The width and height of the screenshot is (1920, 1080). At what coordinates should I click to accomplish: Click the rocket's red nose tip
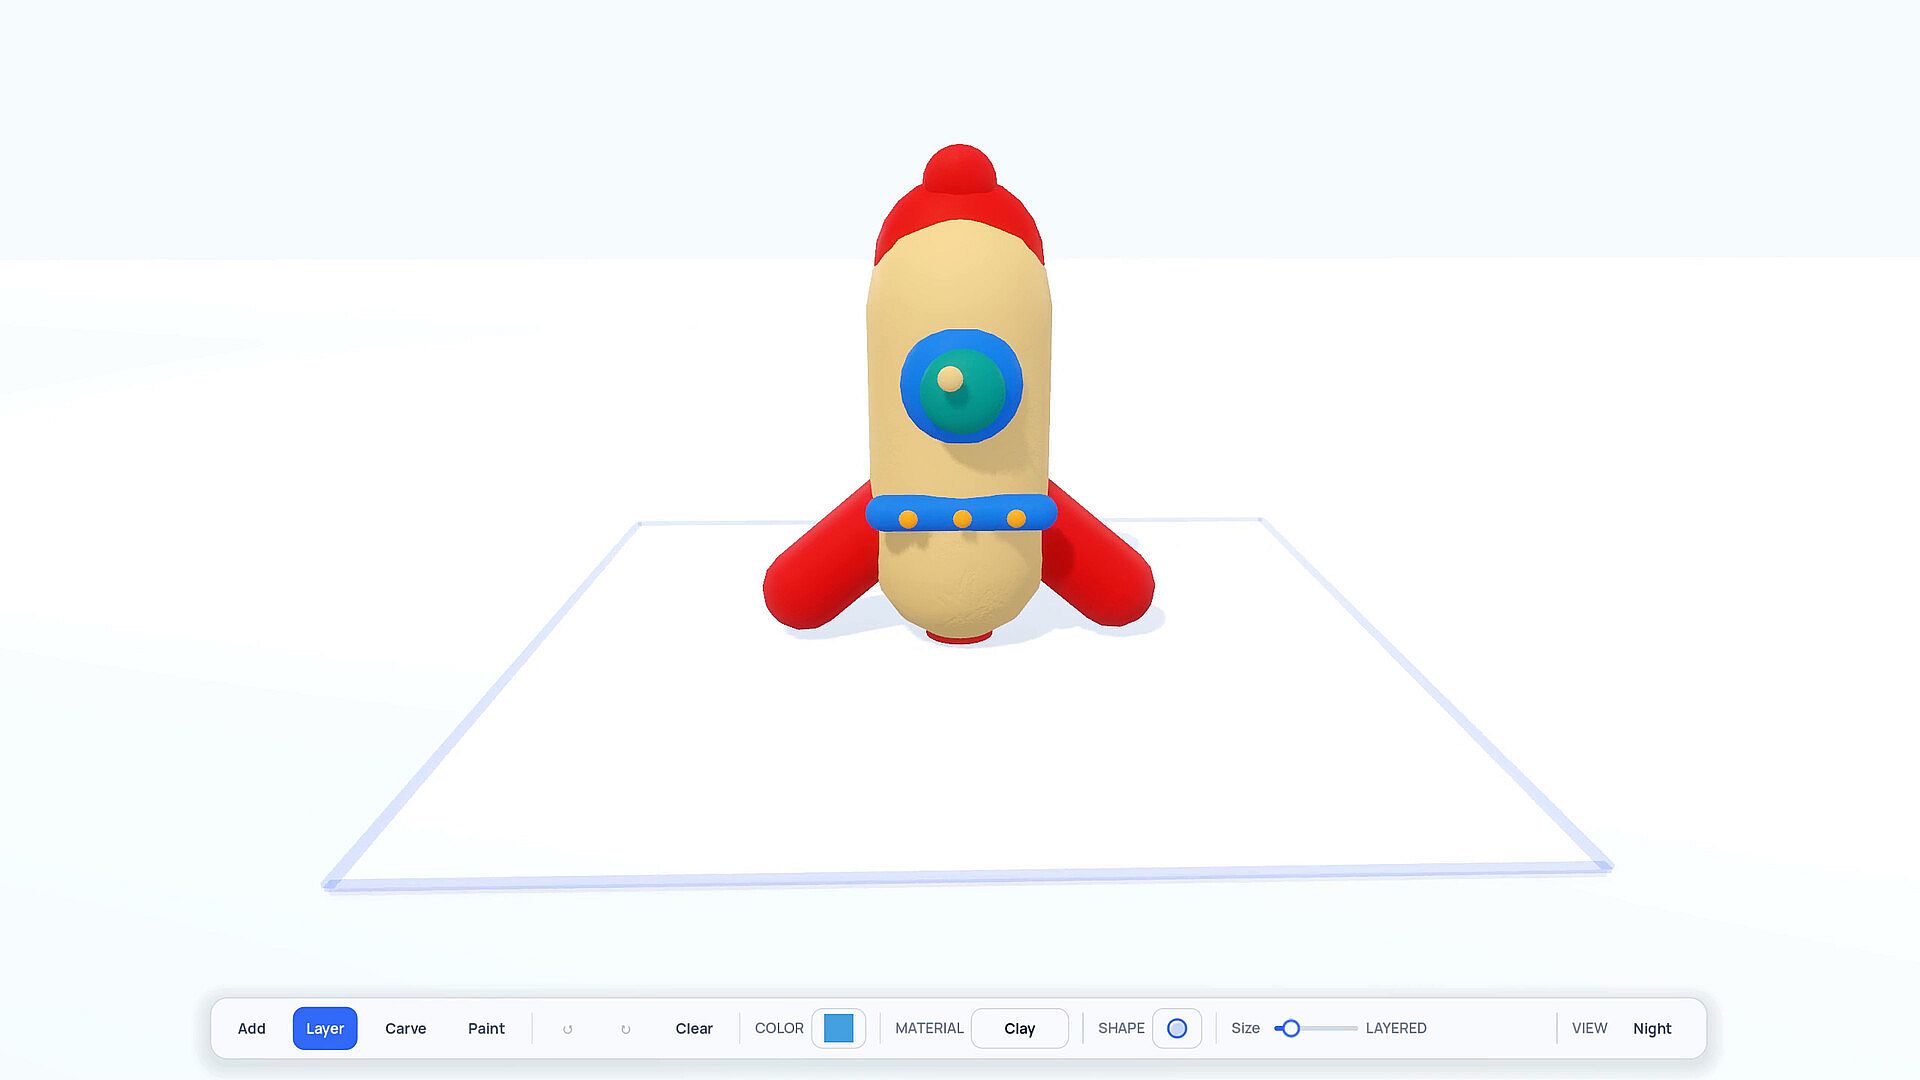pos(959,170)
